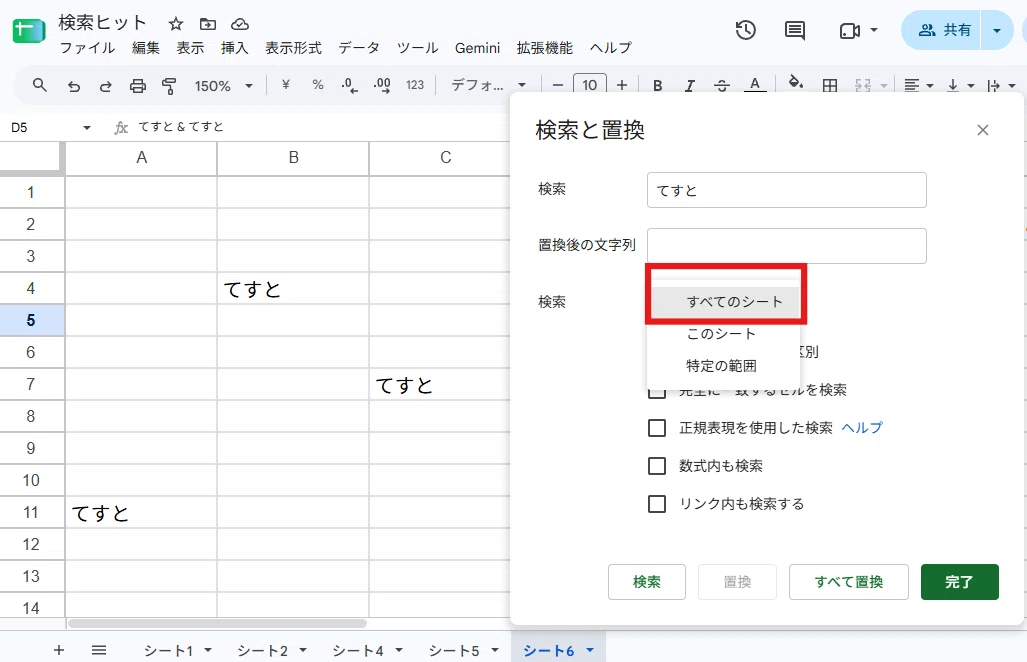Open version history clock icon

tap(745, 30)
